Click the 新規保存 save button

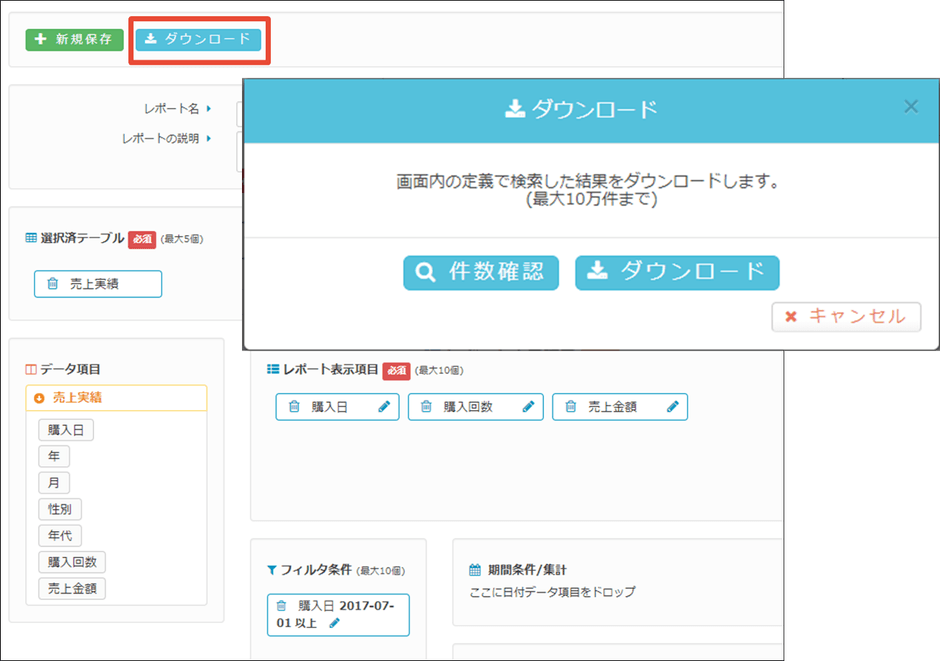(73, 40)
